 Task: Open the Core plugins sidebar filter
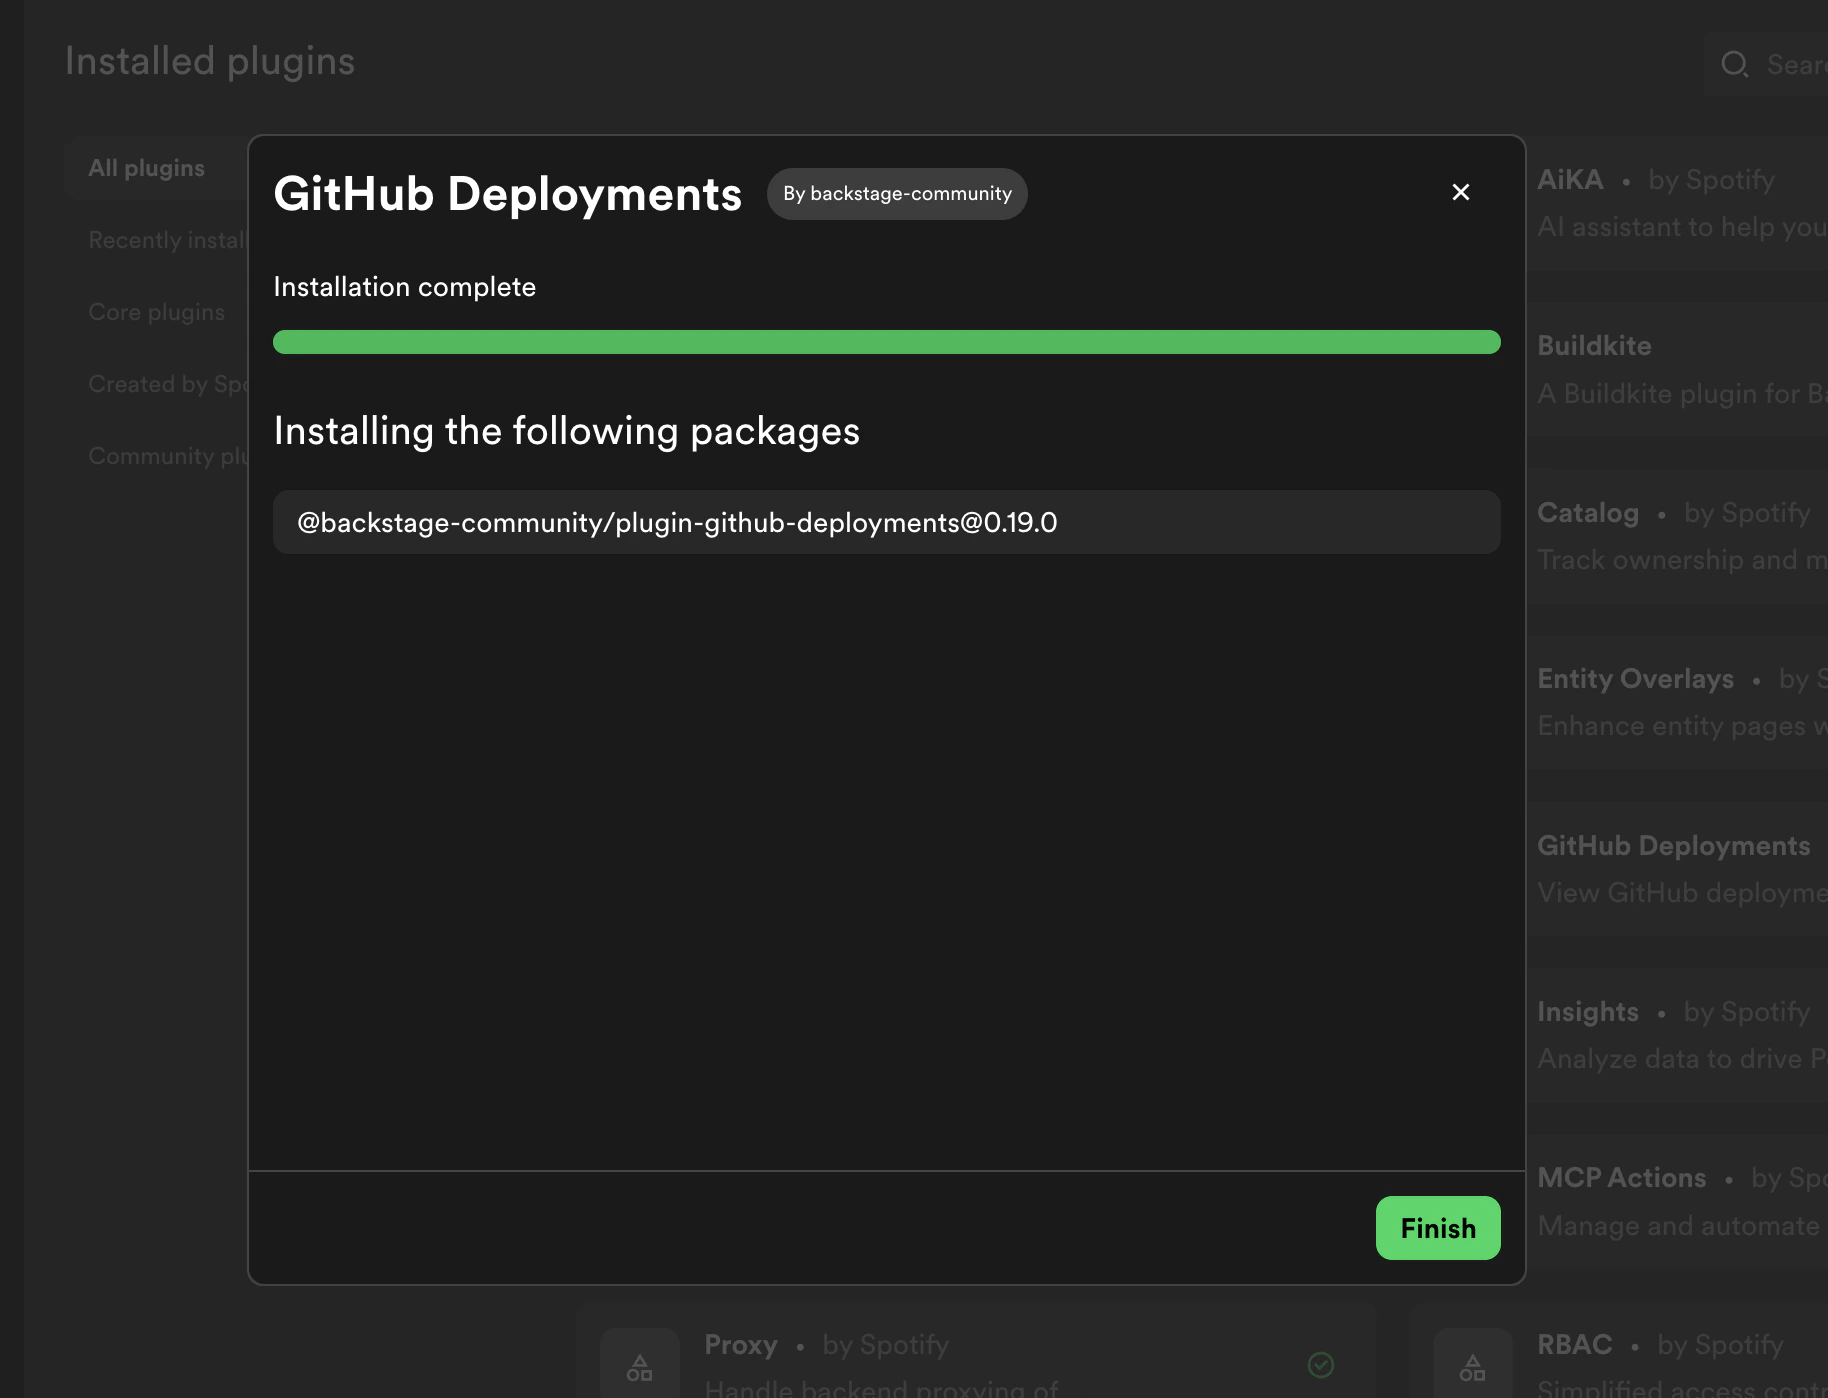[157, 312]
